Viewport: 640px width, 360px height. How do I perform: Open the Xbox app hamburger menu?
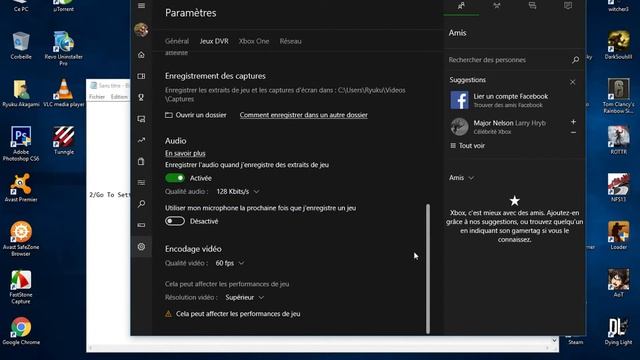point(141,5)
